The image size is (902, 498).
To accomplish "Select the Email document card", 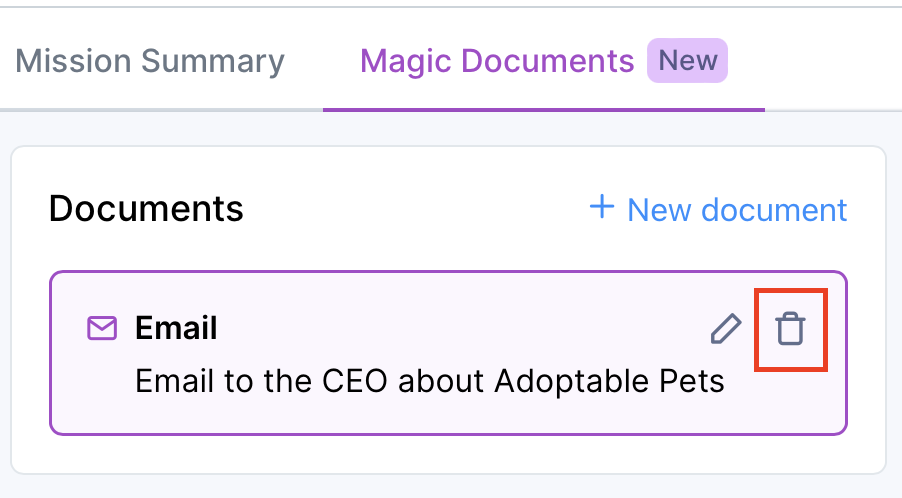I will [x=448, y=405].
